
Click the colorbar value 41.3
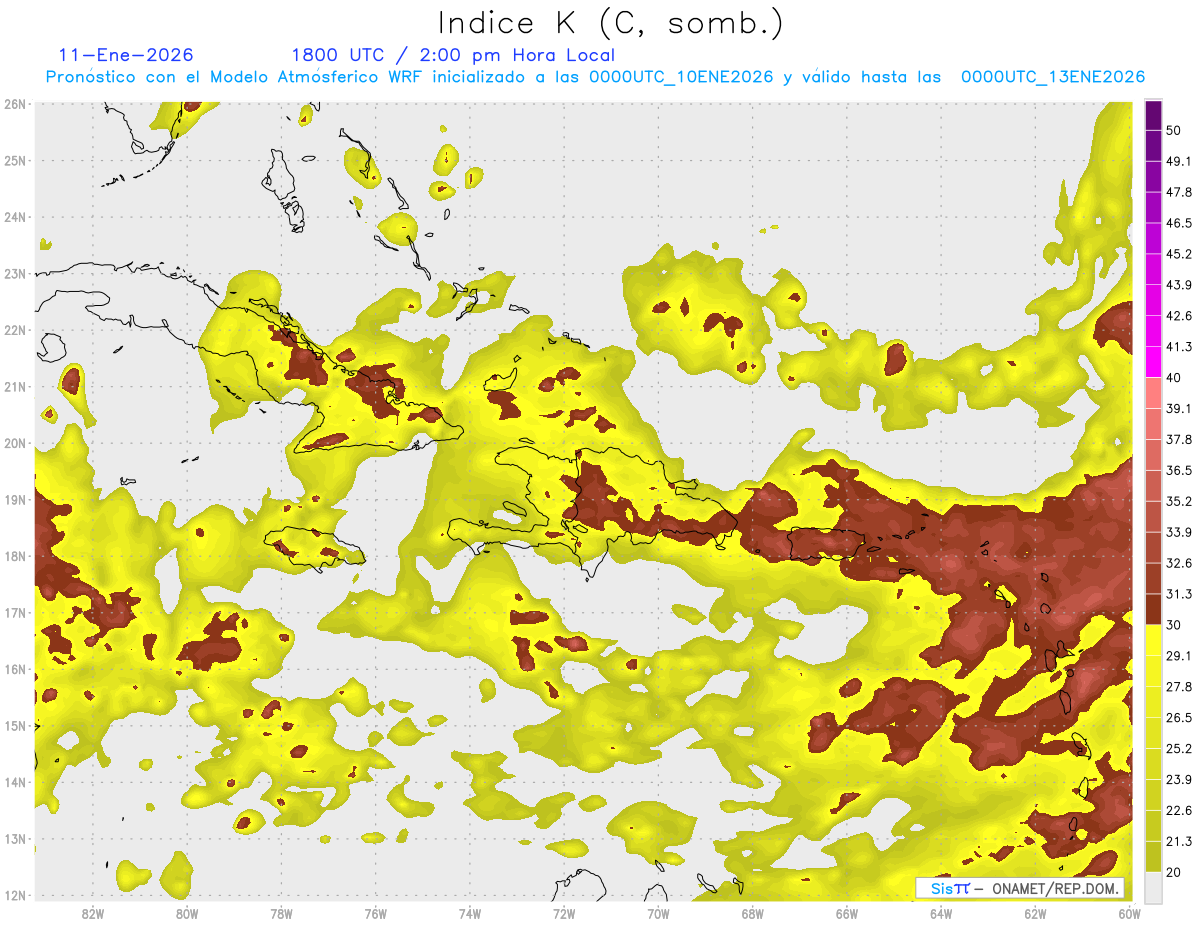[x=1179, y=347]
